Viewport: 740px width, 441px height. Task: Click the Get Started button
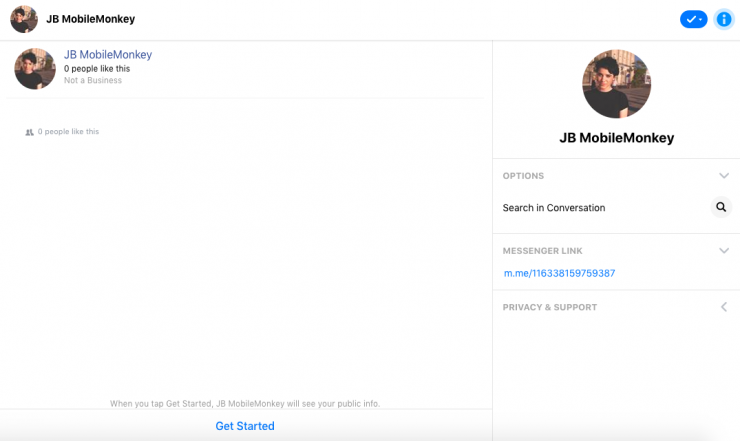coord(245,426)
